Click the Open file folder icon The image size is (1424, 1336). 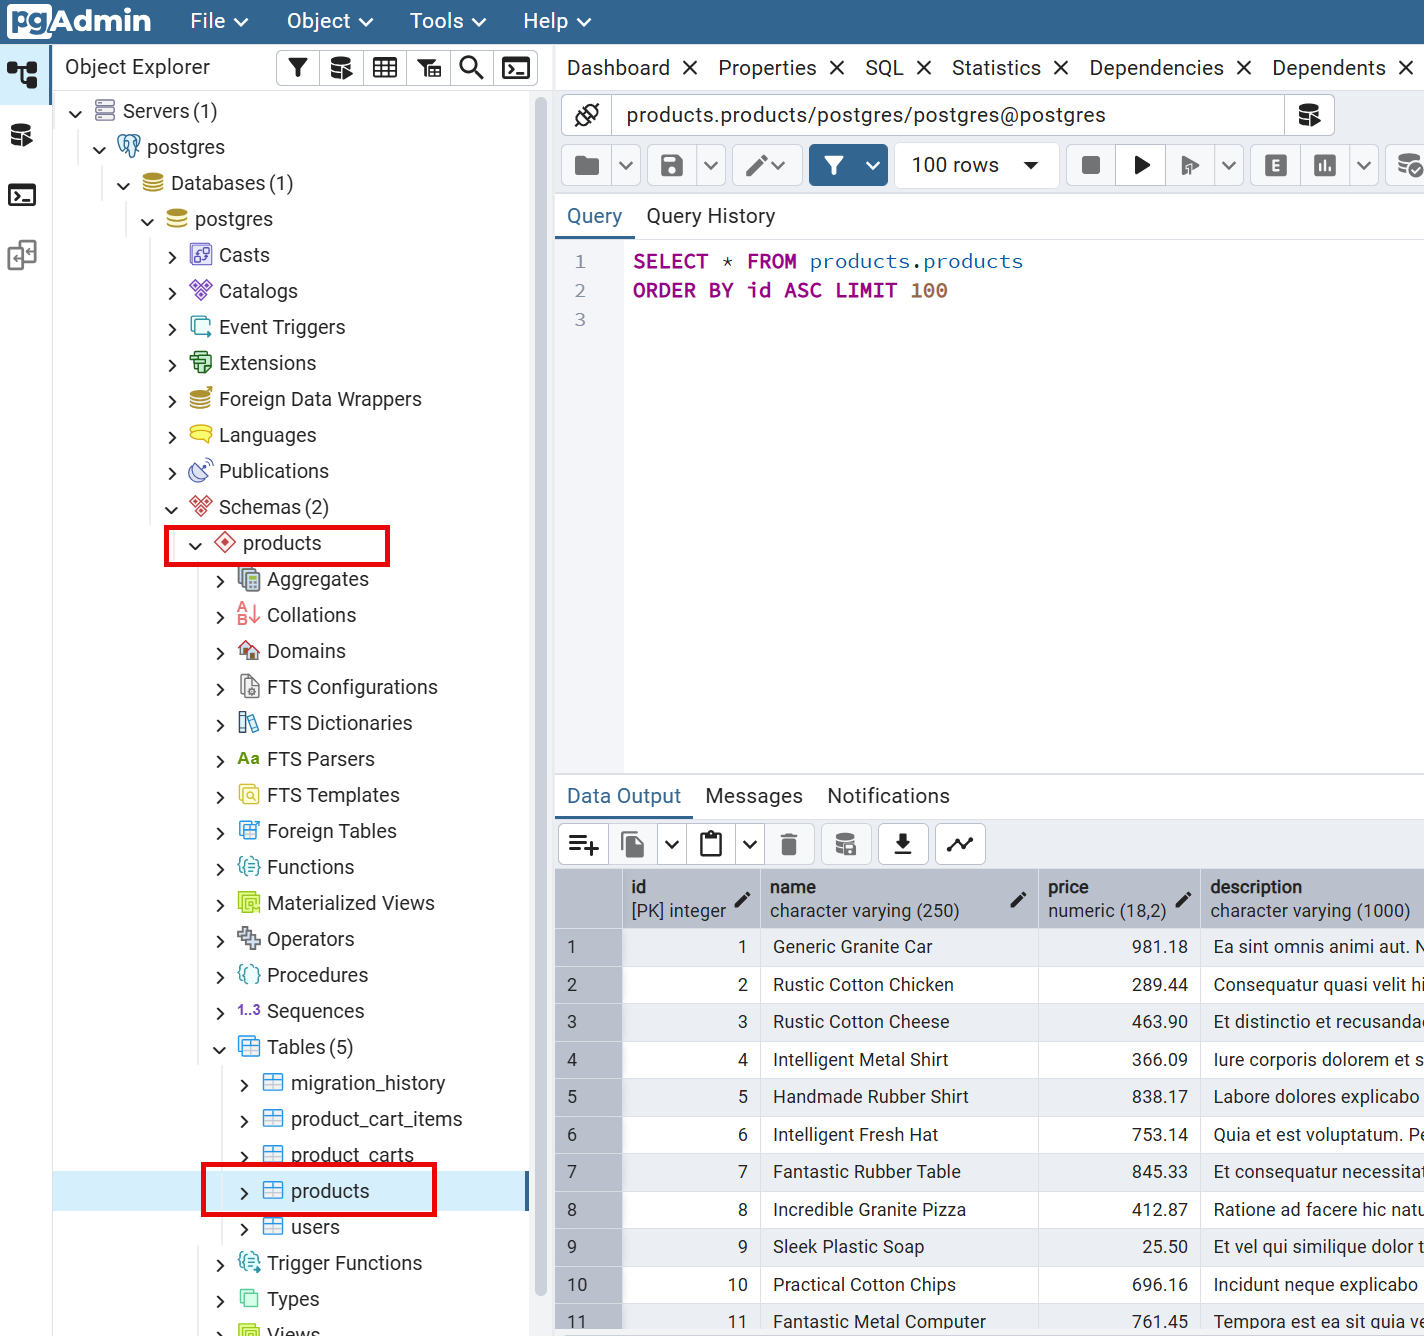tap(587, 165)
